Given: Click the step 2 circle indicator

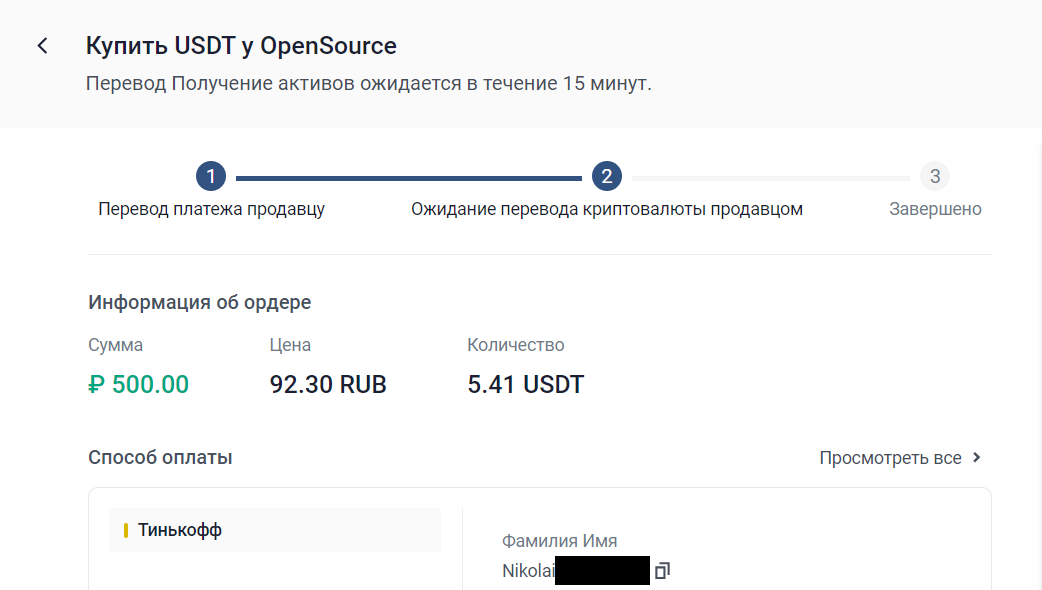Looking at the screenshot, I should tap(606, 177).
